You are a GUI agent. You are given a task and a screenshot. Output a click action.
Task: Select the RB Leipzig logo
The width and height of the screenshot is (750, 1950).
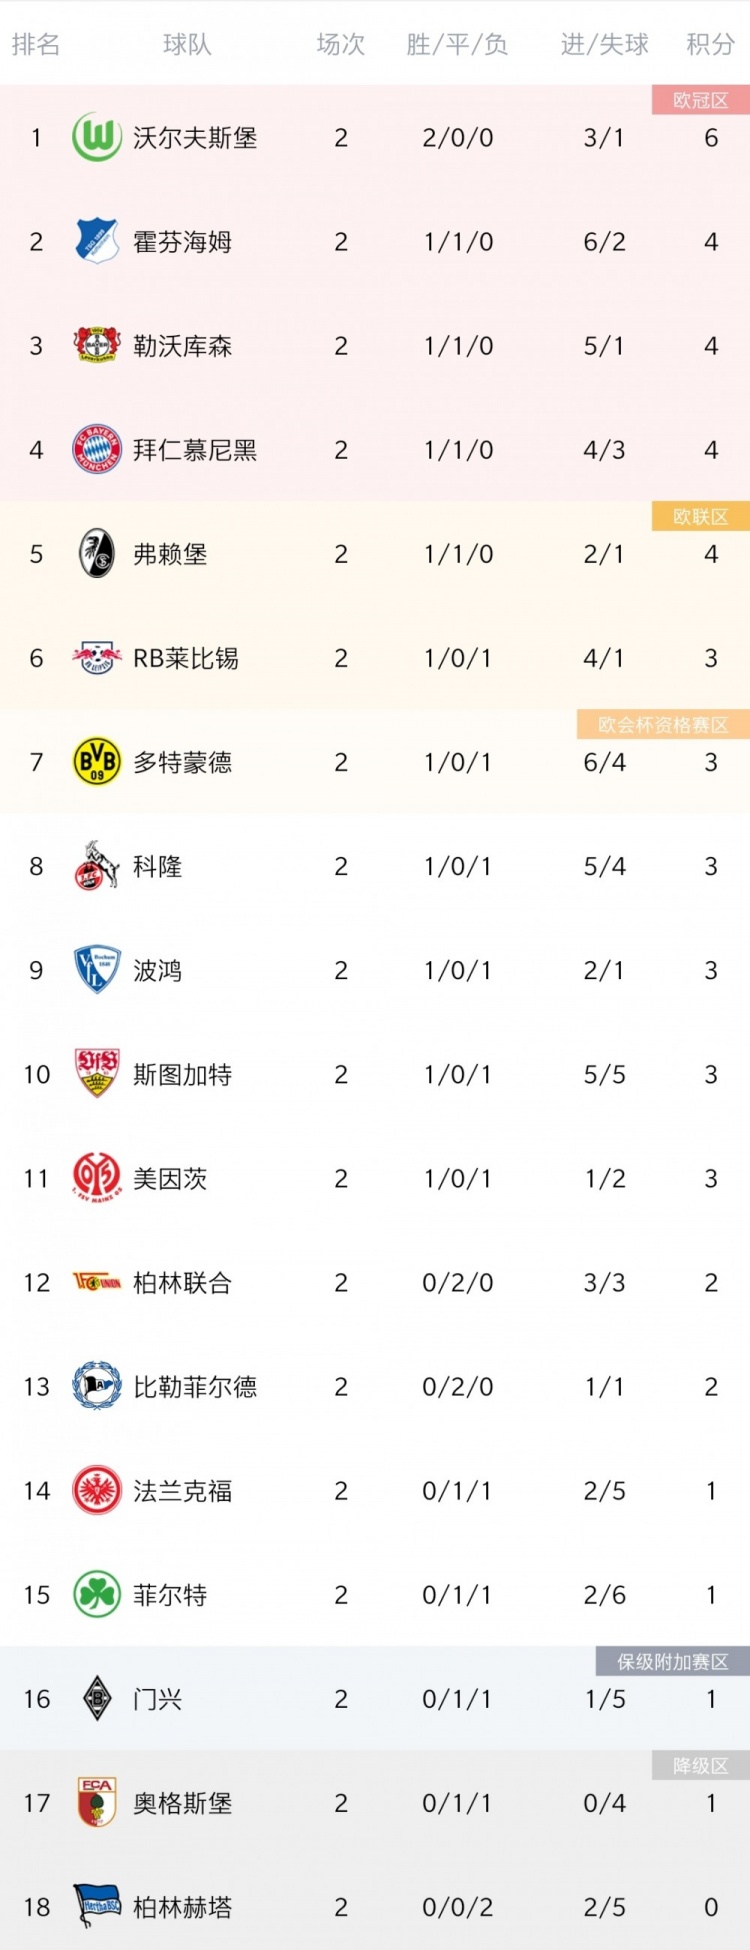[97, 657]
